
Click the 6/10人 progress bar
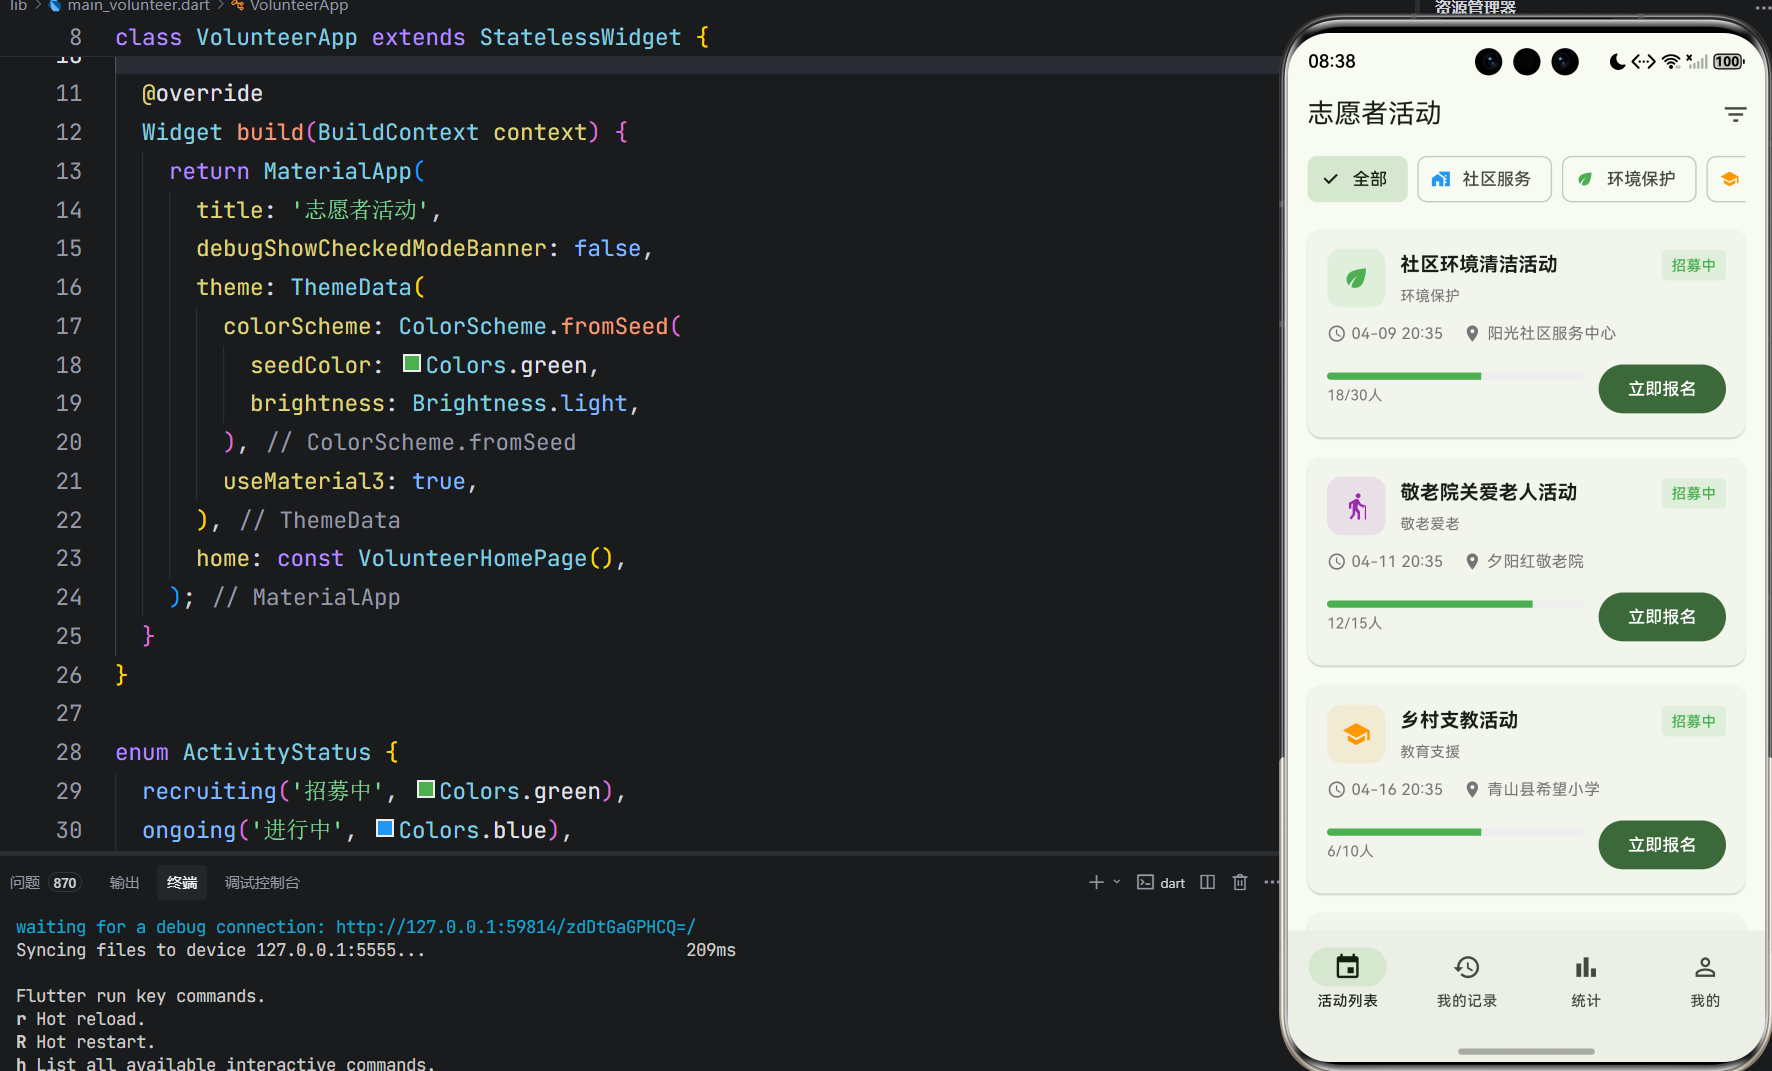click(1455, 832)
